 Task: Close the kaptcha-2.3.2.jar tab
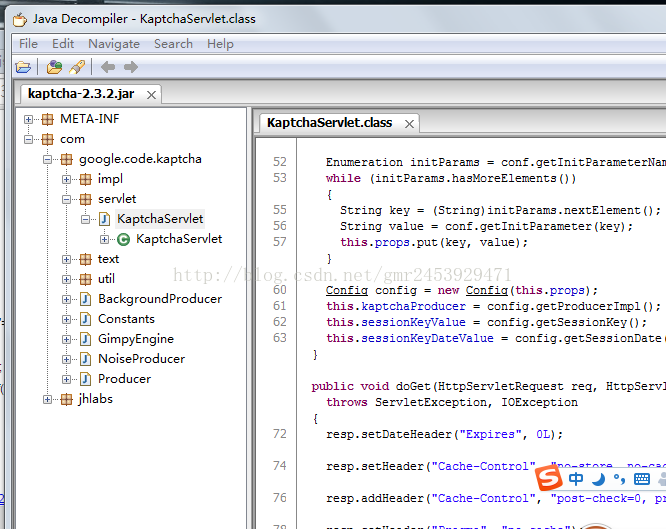(151, 95)
